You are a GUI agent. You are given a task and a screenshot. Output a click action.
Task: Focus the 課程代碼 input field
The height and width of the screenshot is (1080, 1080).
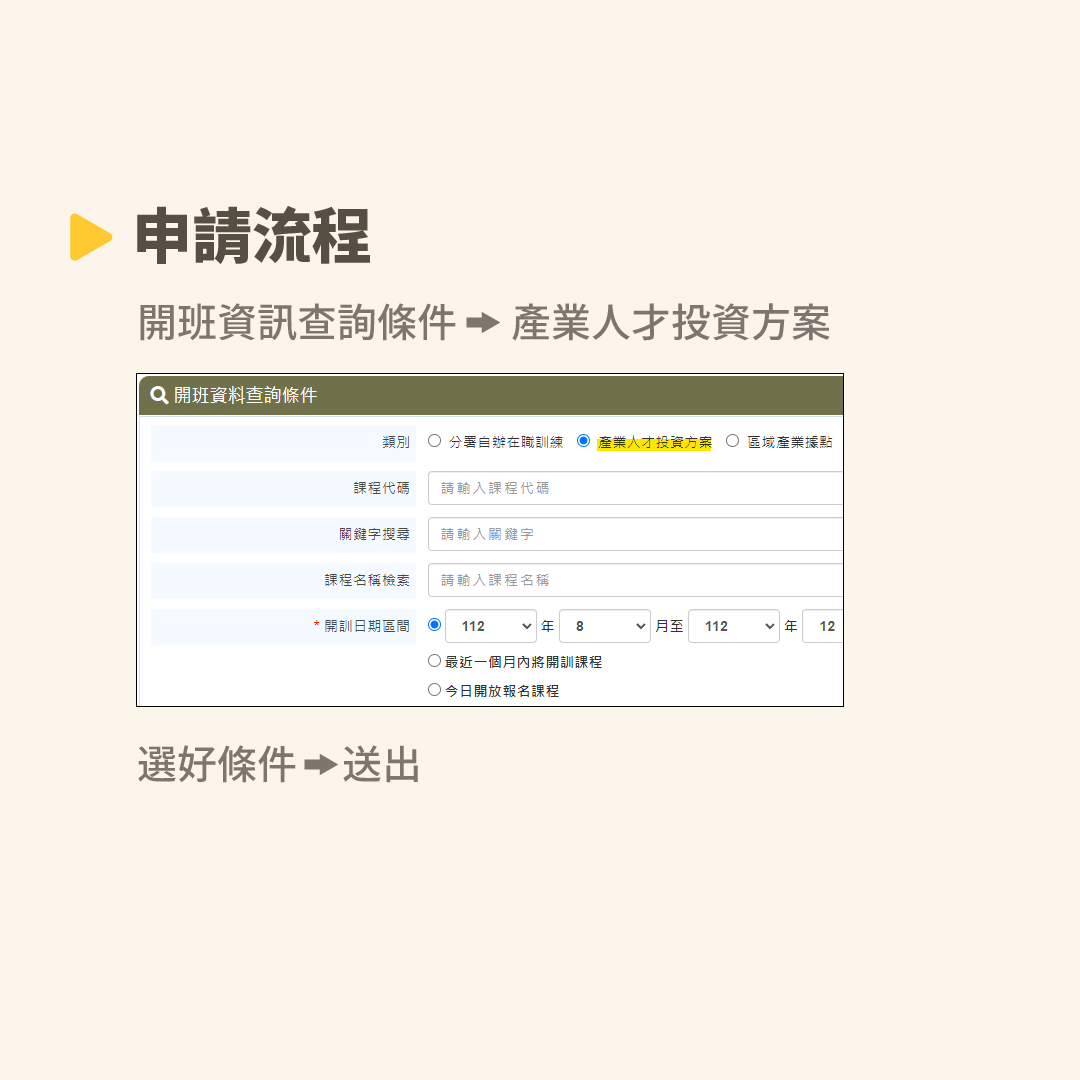[x=635, y=488]
